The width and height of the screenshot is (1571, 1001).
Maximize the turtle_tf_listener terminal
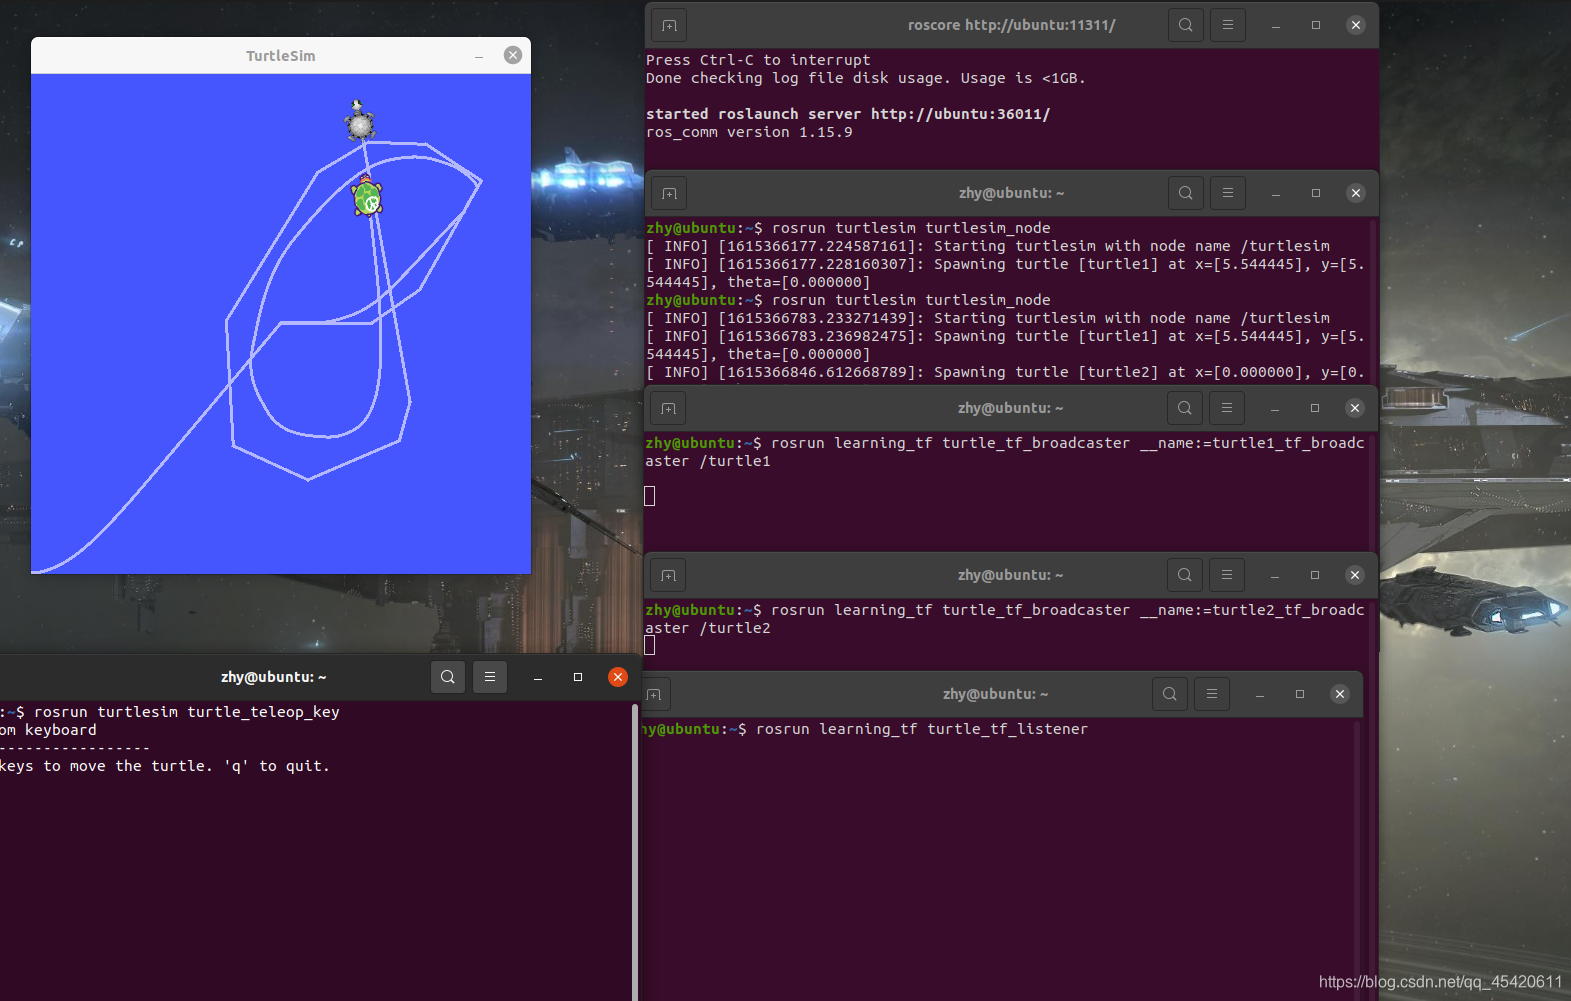(x=1300, y=694)
